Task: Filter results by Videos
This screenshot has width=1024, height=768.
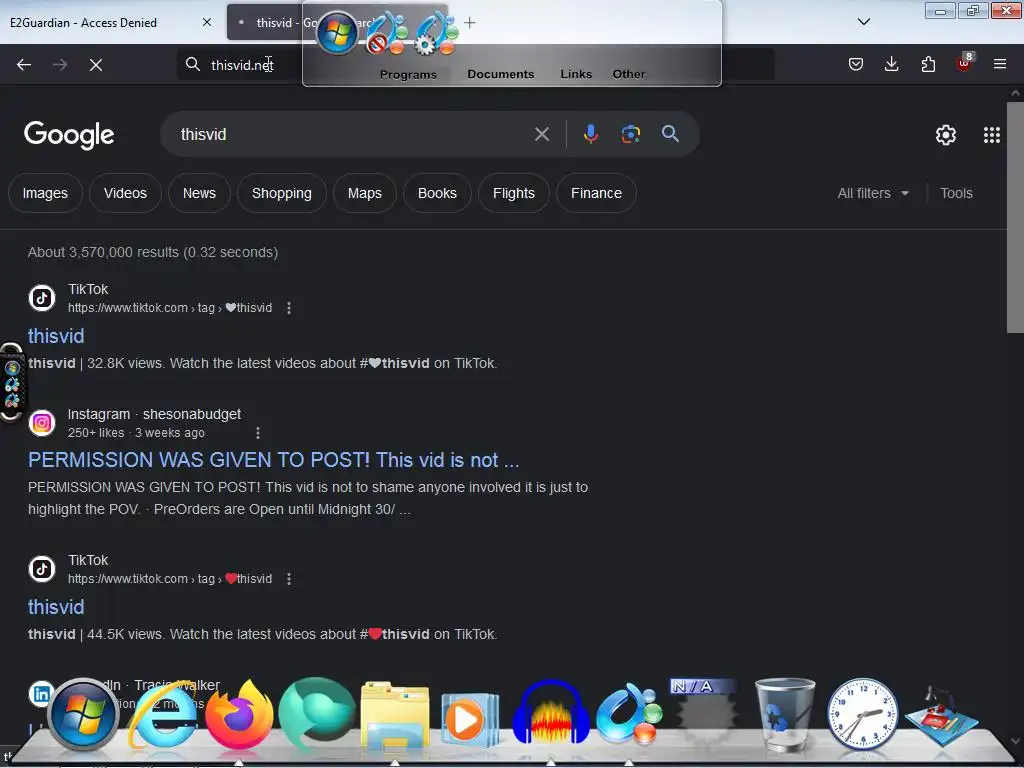Action: [125, 193]
